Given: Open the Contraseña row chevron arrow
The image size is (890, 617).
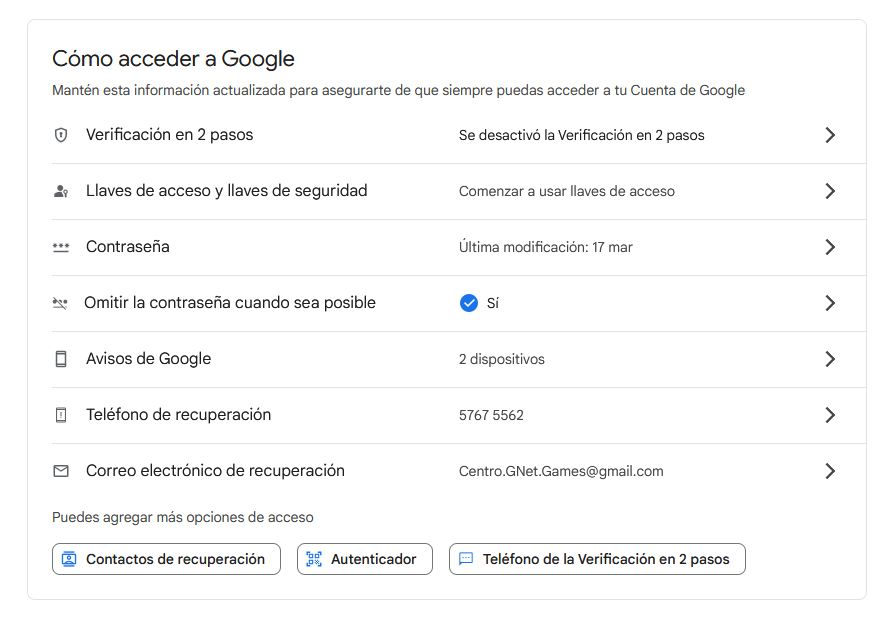Looking at the screenshot, I should click(x=829, y=247).
